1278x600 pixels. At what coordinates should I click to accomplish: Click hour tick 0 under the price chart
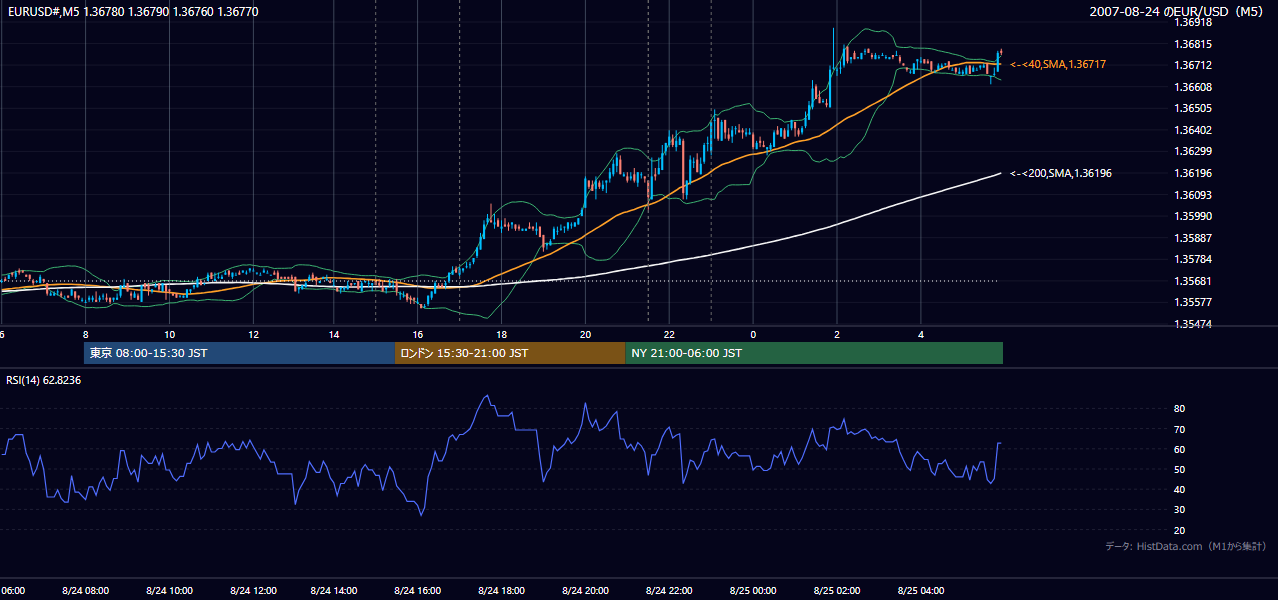(x=753, y=334)
